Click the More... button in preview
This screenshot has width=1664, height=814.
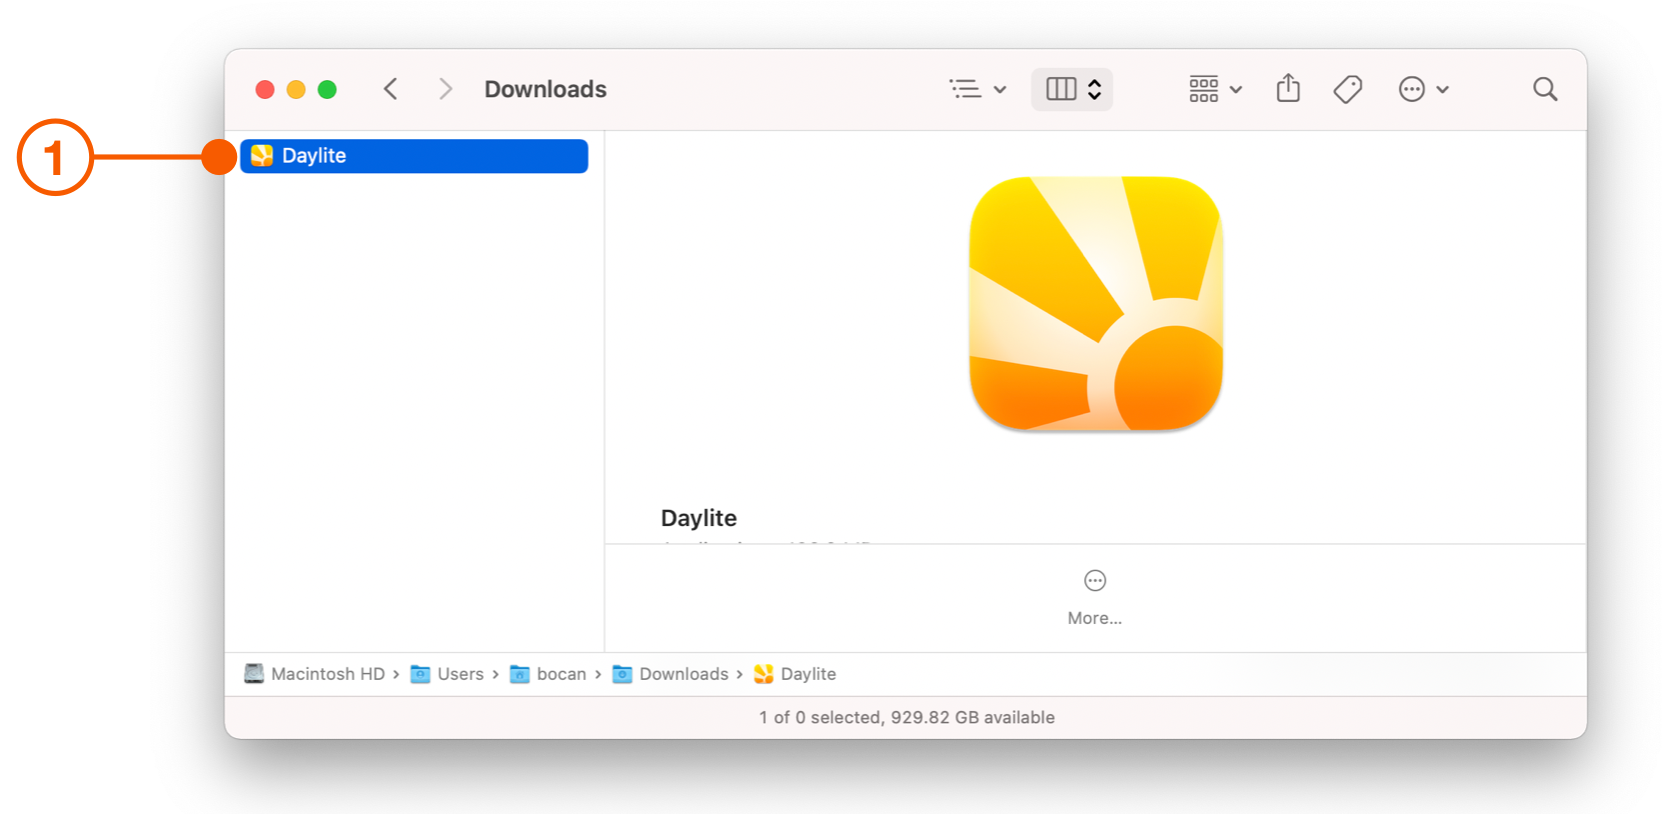[1095, 598]
